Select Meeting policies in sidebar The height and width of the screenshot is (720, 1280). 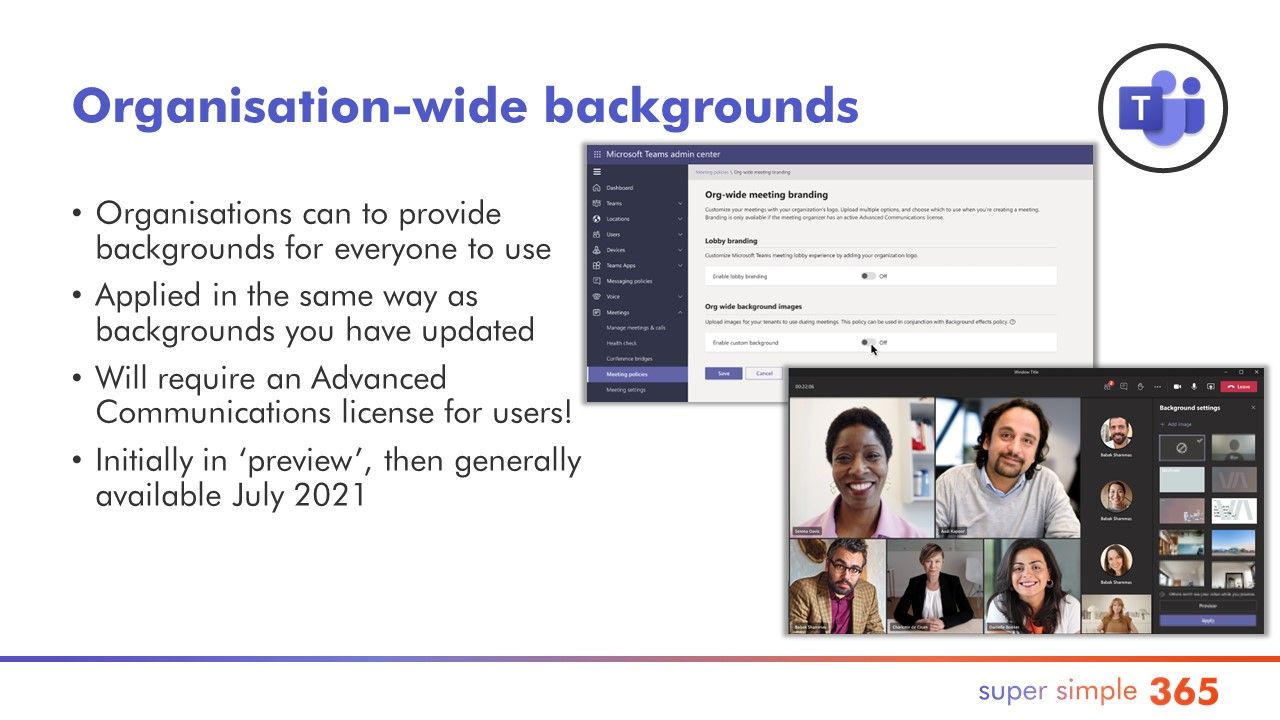point(637,374)
